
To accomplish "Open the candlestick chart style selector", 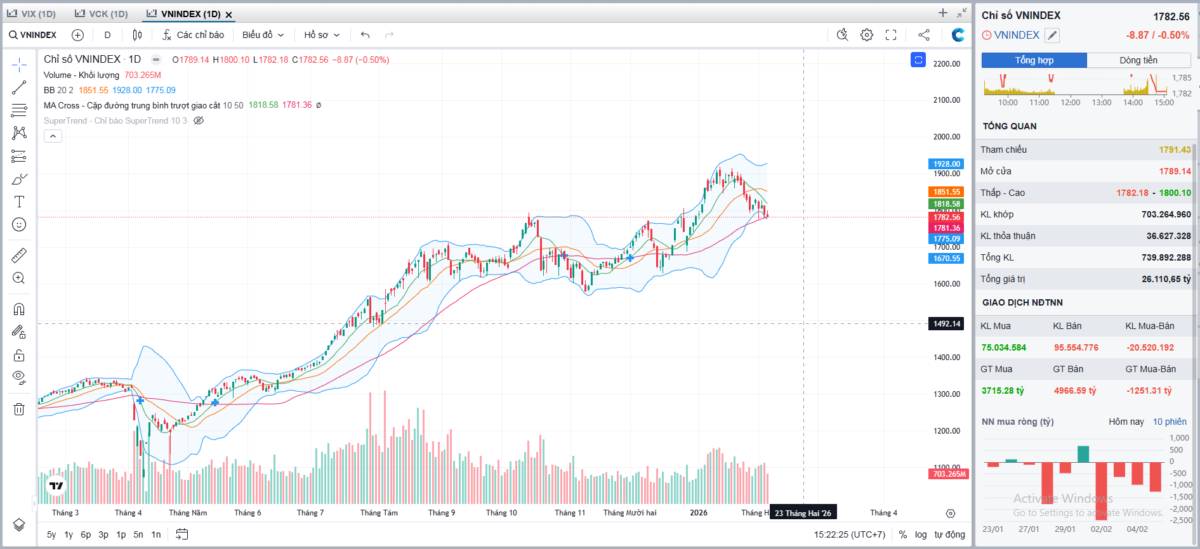I will click(x=137, y=35).
